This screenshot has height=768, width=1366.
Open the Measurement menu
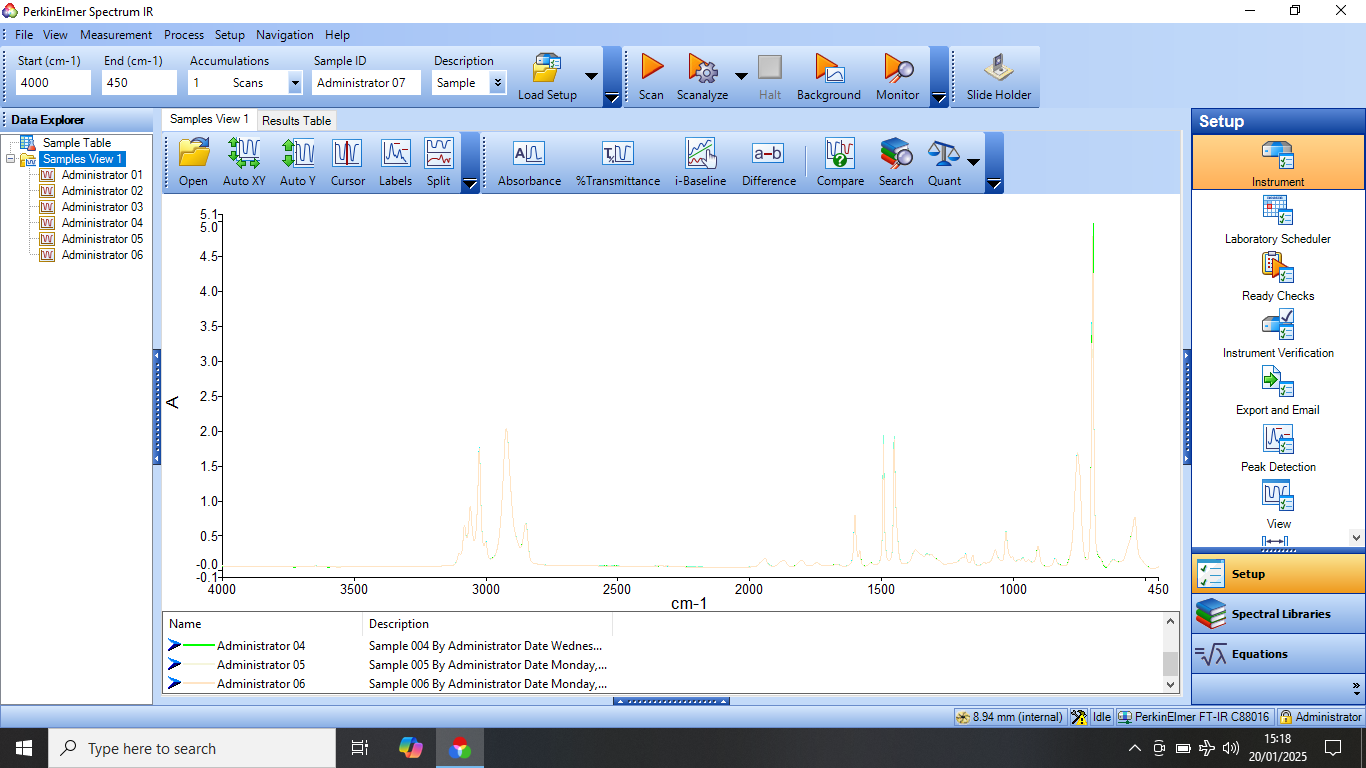click(116, 34)
